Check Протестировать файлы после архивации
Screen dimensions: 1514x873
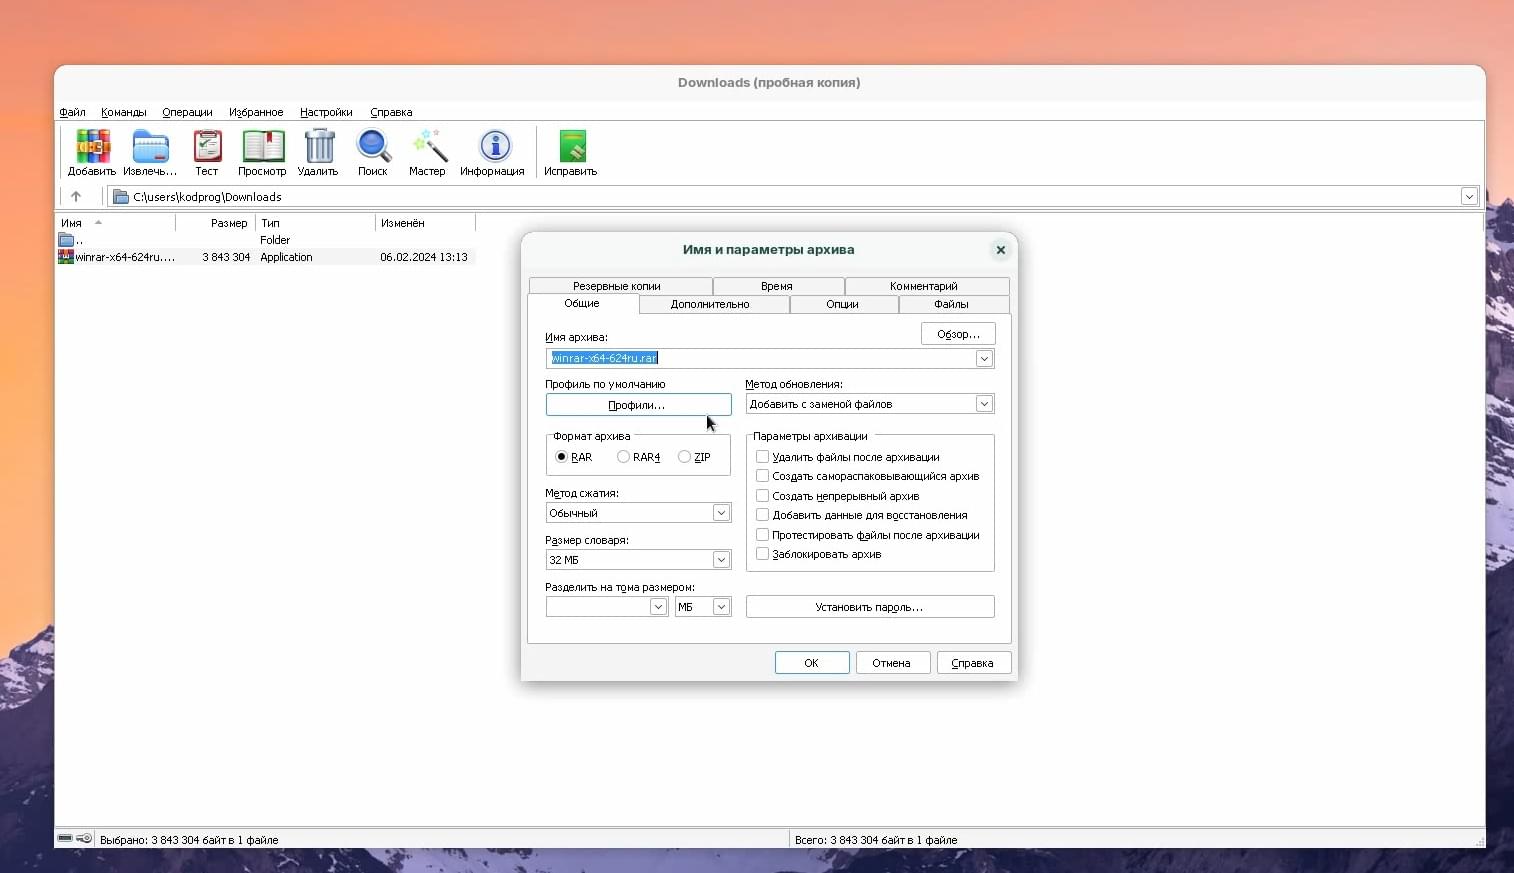pyautogui.click(x=762, y=535)
